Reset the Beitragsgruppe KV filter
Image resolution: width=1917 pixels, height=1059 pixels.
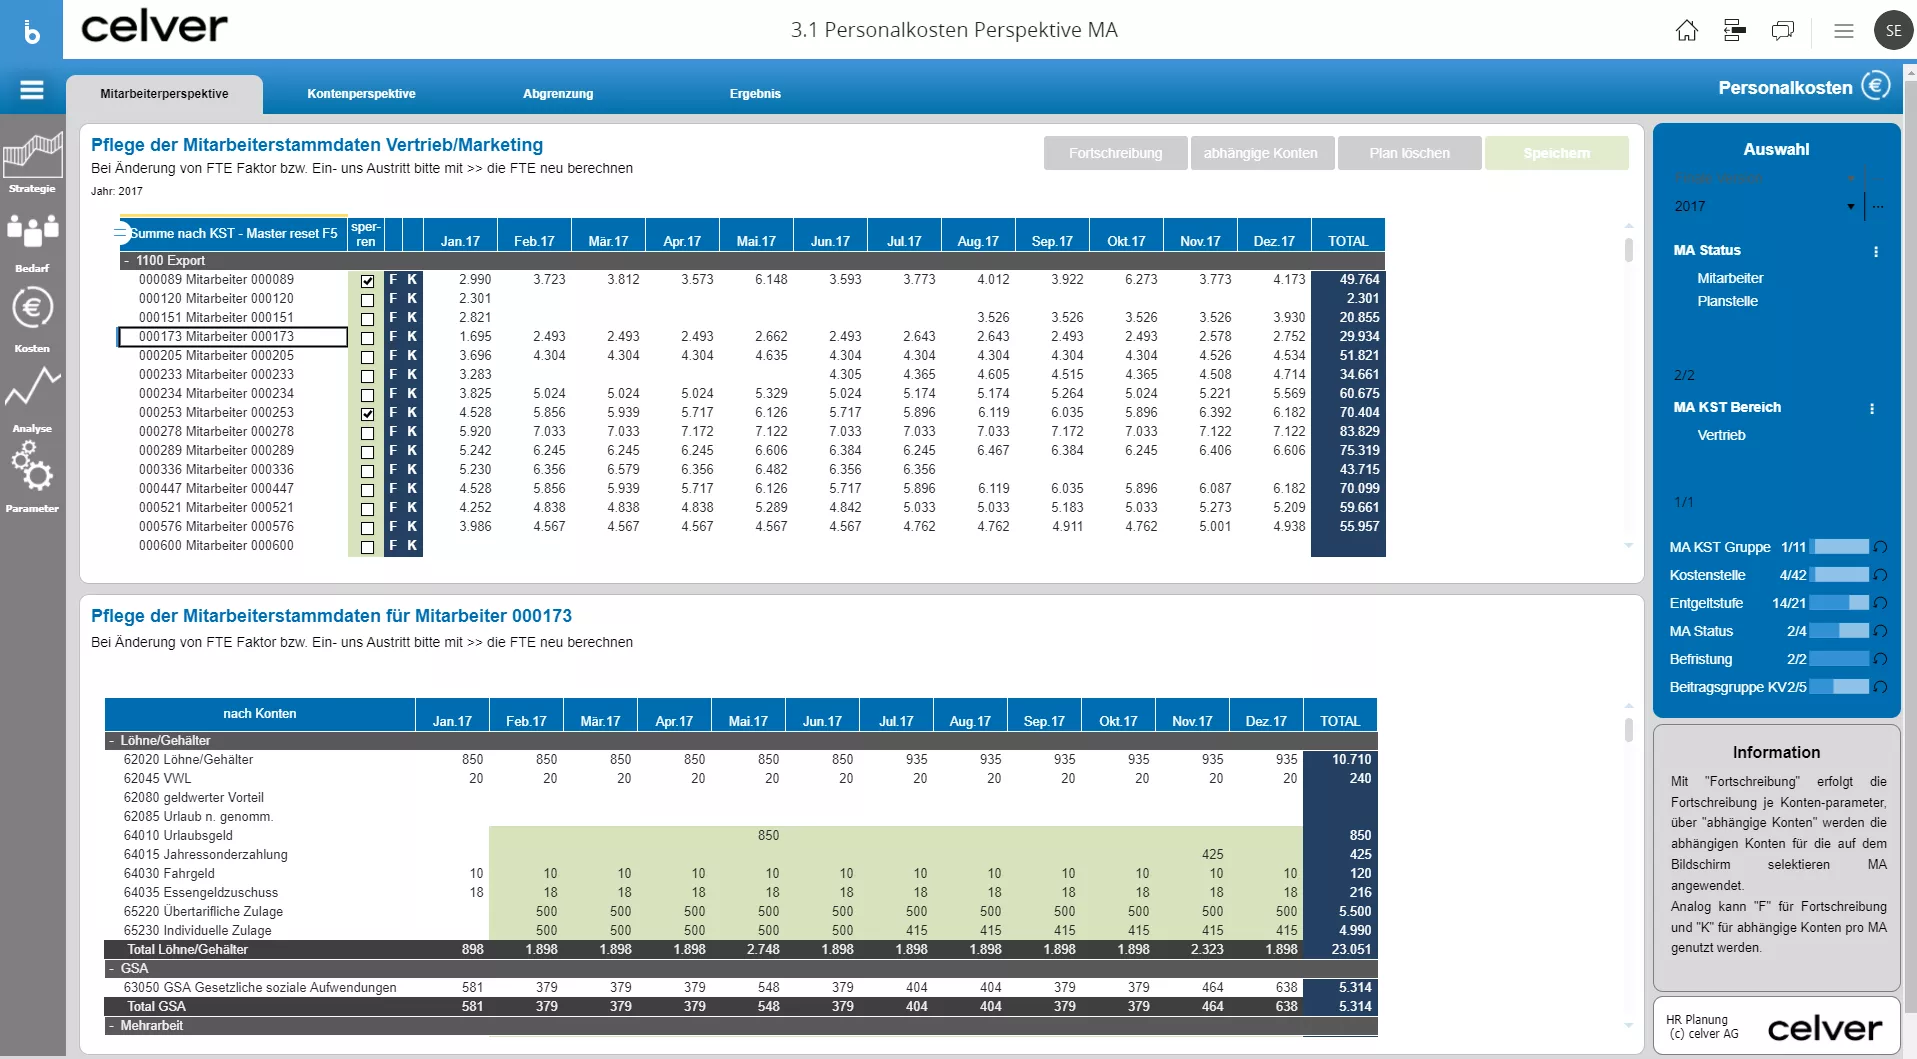[x=1880, y=687]
